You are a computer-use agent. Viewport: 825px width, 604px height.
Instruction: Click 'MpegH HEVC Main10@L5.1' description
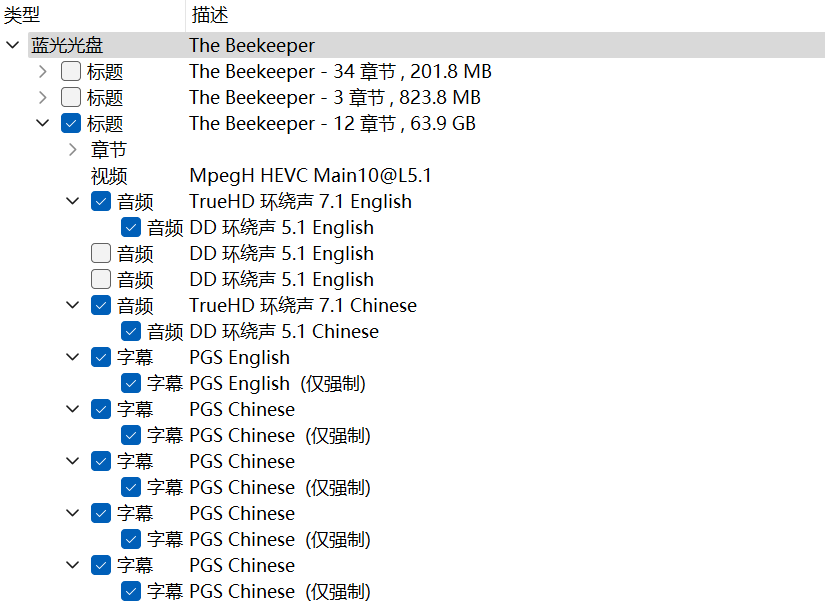coord(310,176)
